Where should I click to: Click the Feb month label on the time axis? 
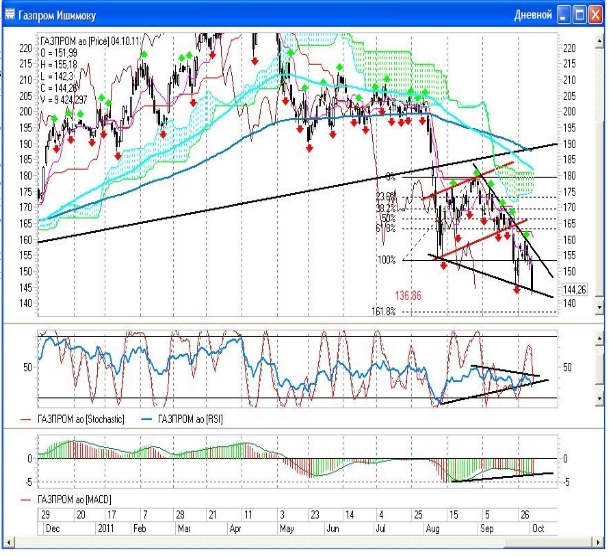click(140, 528)
